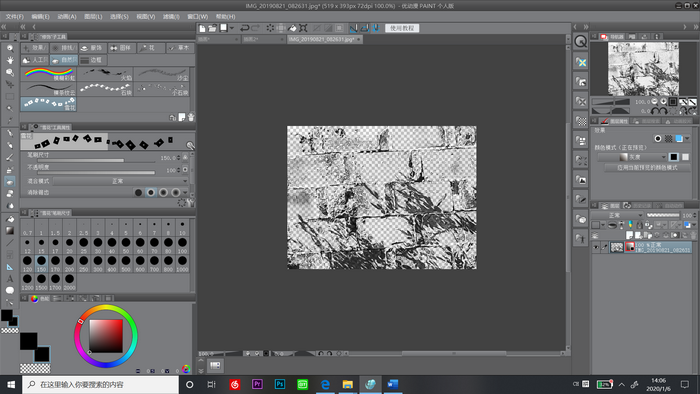This screenshot has height=394, width=700.
Task: Click the color wheel saturation square
Action: [x=106, y=336]
